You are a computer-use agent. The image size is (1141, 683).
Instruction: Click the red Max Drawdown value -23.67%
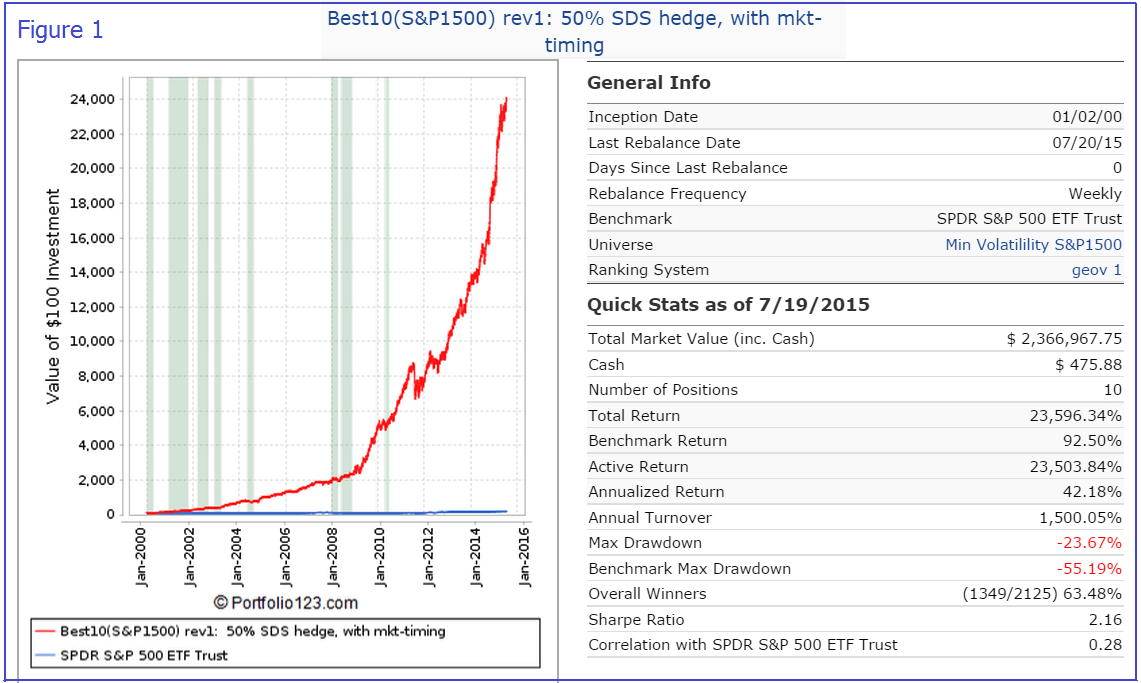pyautogui.click(x=1089, y=543)
